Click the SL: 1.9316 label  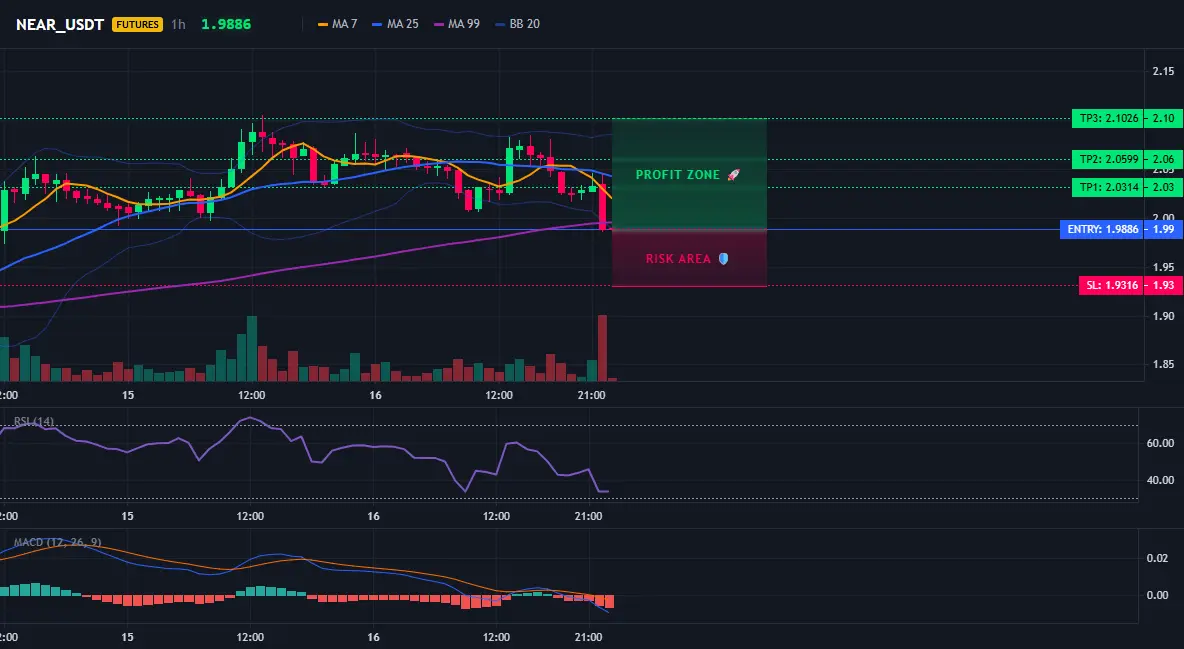[x=1112, y=286]
